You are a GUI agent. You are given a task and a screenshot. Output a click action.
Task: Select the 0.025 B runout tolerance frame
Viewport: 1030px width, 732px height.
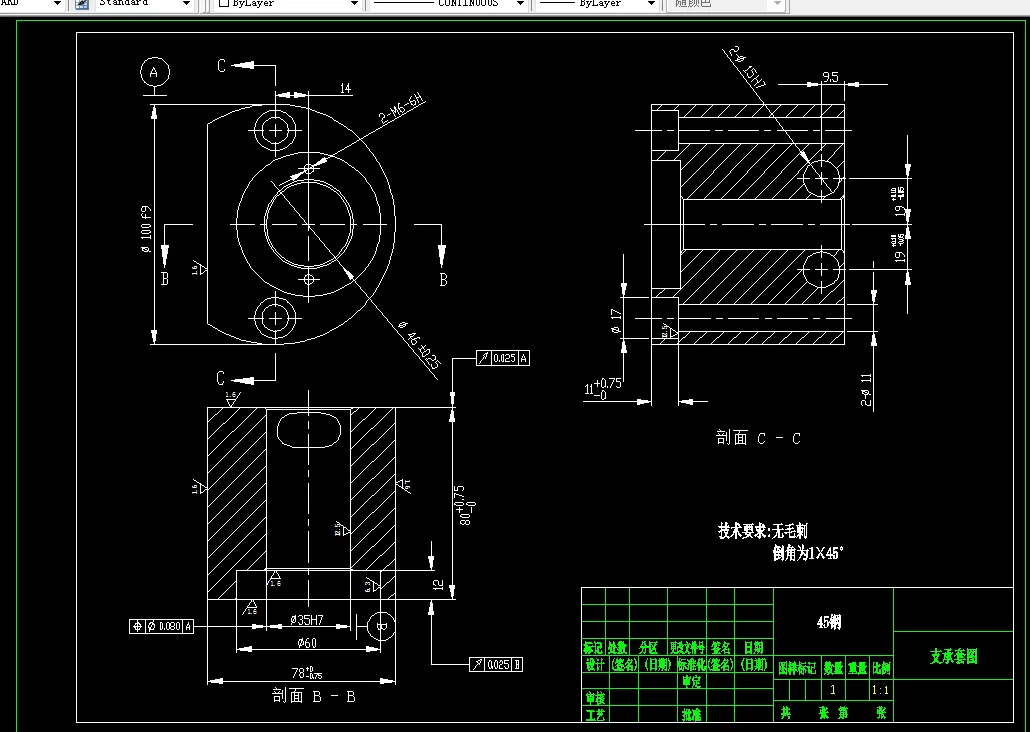coord(496,664)
